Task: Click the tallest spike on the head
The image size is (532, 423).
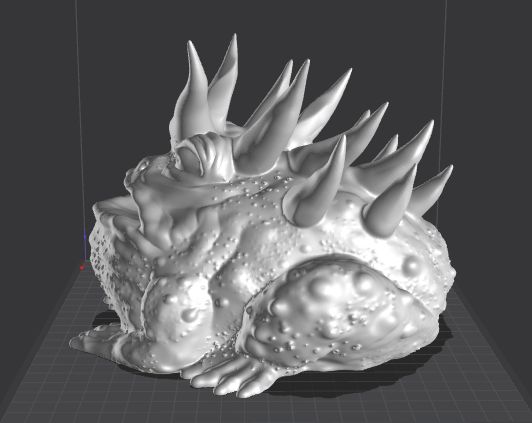Action: (x=226, y=80)
